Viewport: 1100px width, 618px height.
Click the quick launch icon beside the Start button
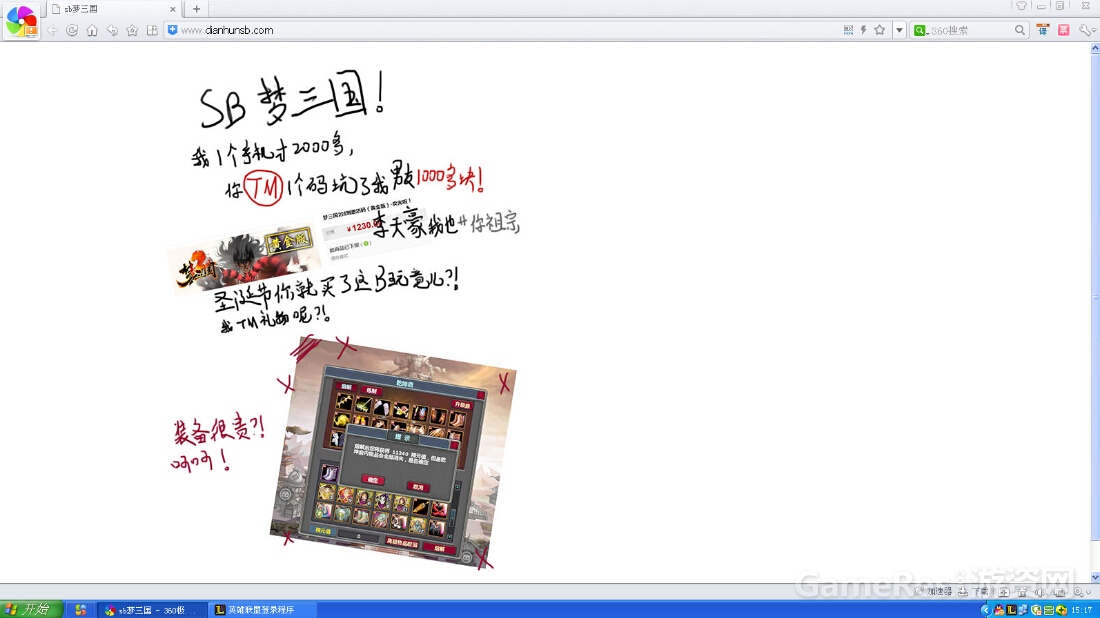(81, 610)
